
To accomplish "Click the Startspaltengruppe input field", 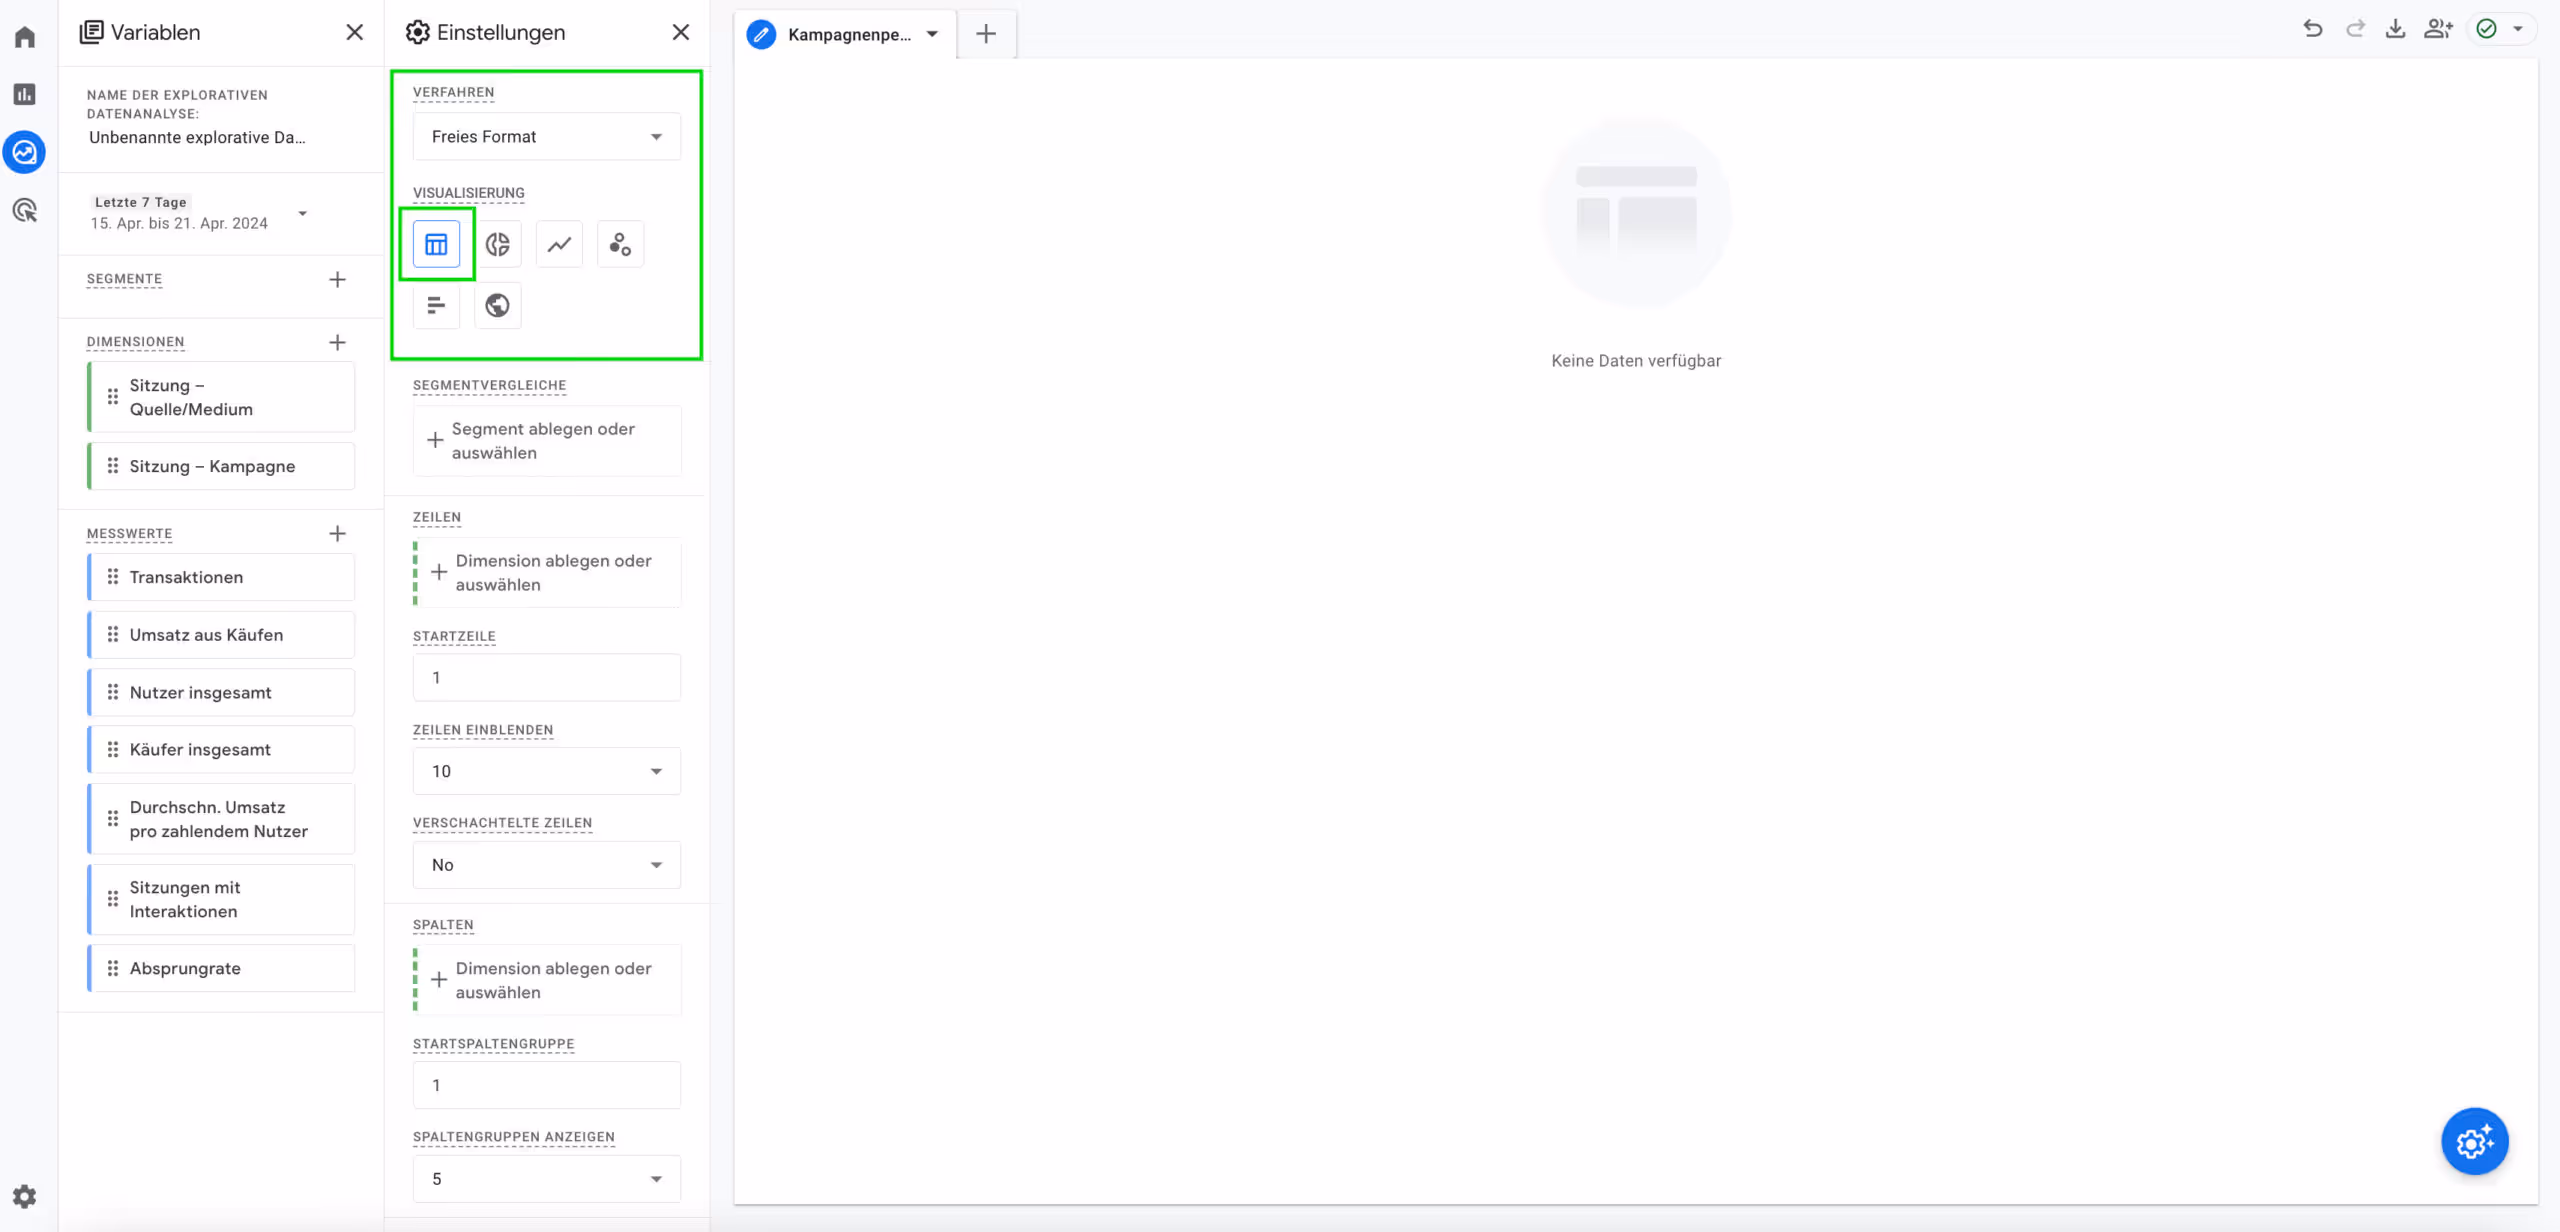I will (x=547, y=1085).
